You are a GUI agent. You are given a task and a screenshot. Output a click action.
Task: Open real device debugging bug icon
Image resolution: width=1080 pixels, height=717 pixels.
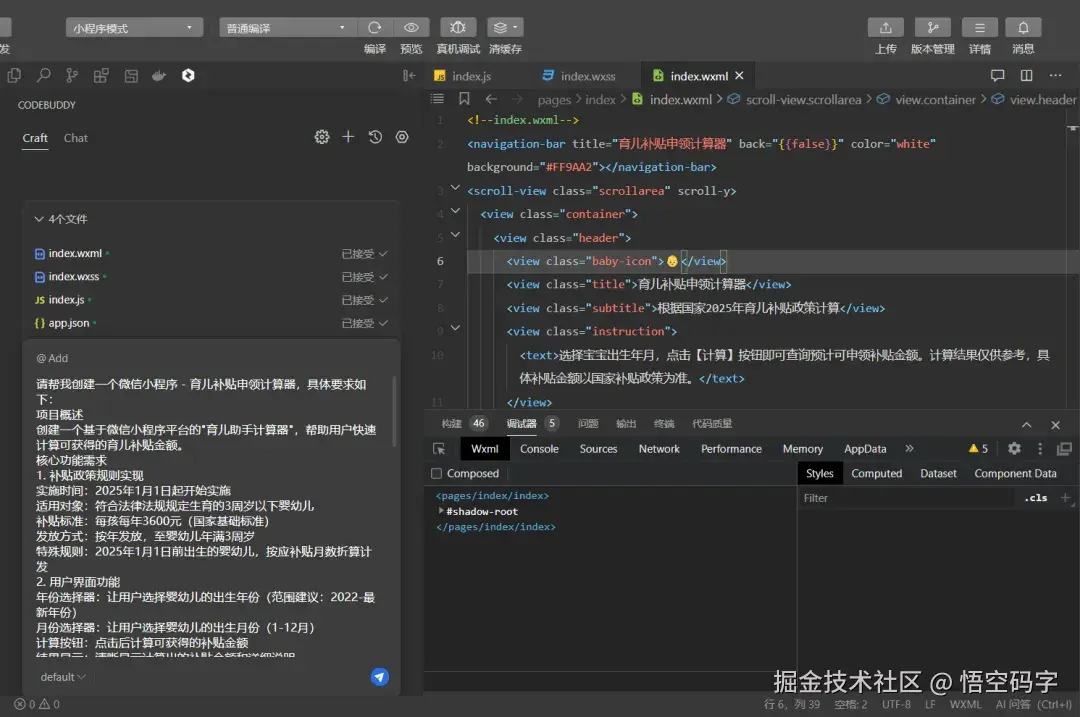(458, 28)
